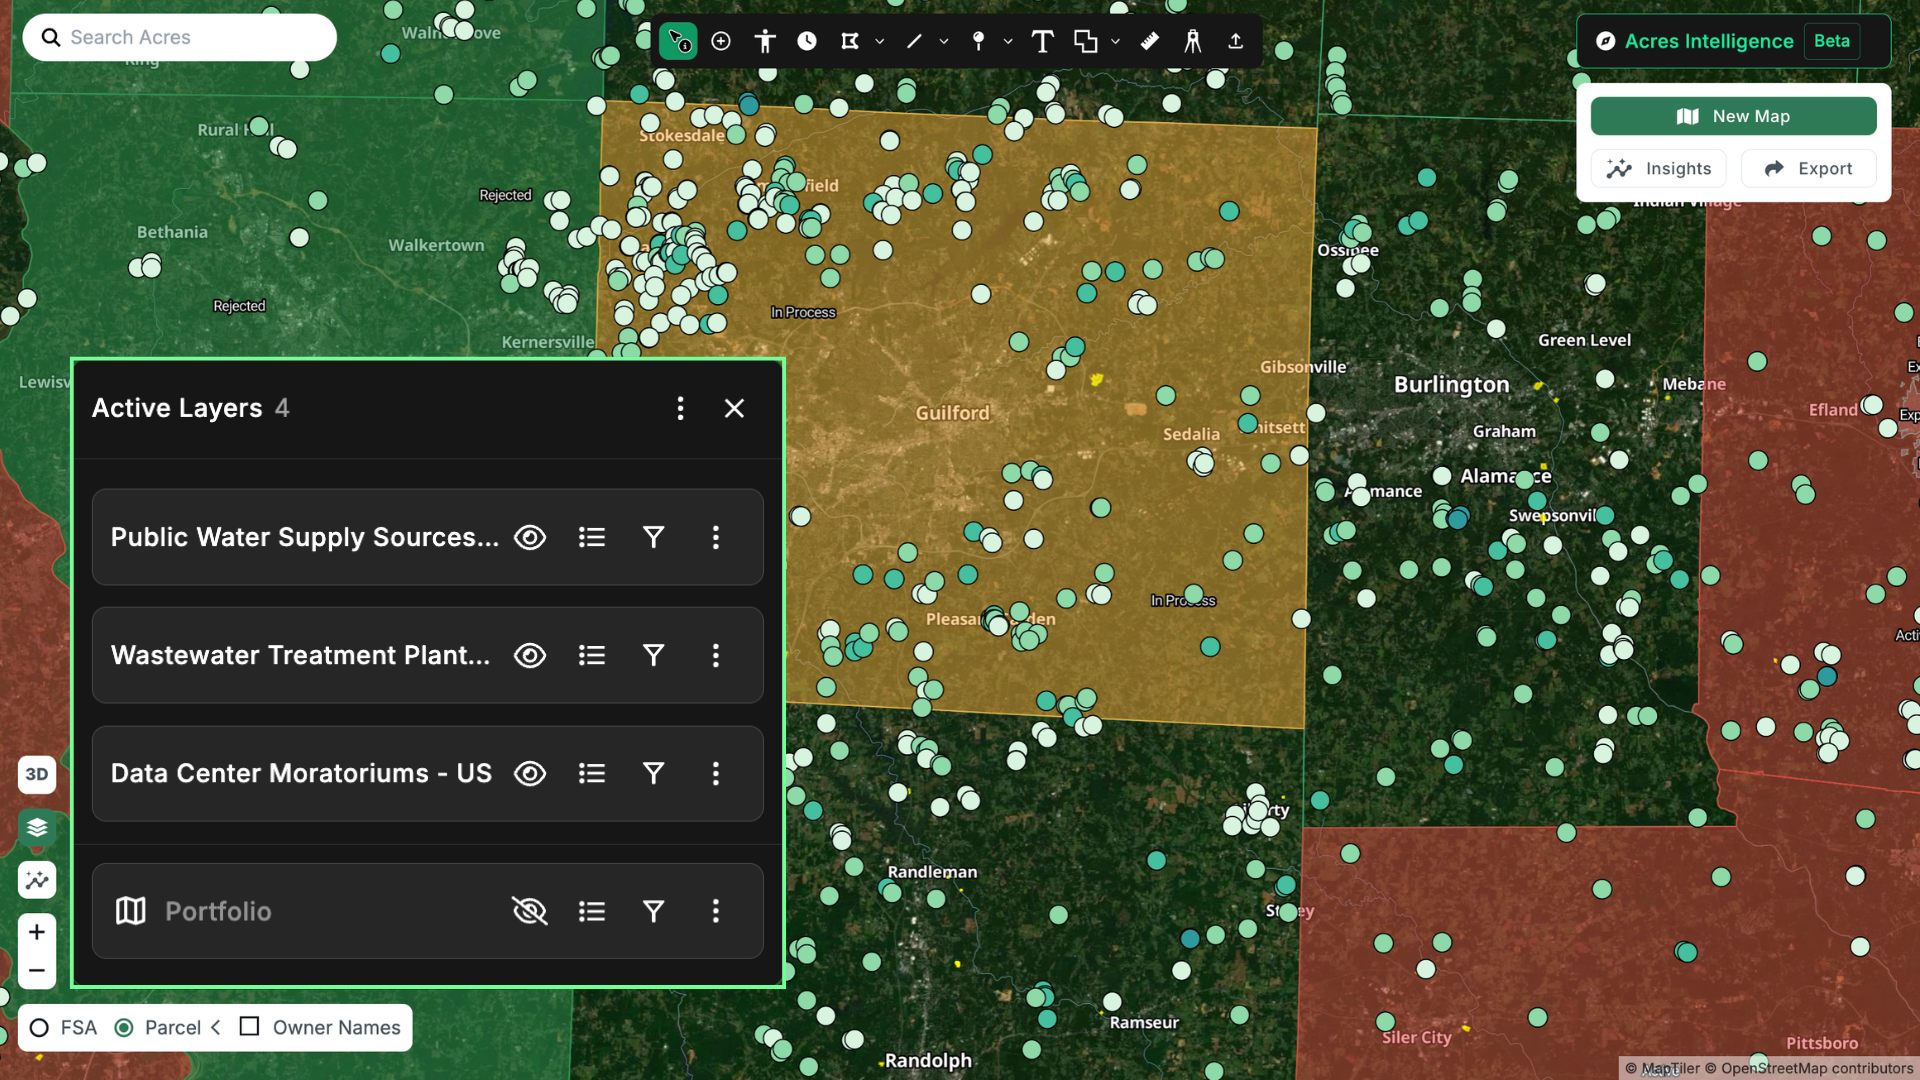Select the ruler measure tool
1920x1080 pixels.
(x=1150, y=41)
